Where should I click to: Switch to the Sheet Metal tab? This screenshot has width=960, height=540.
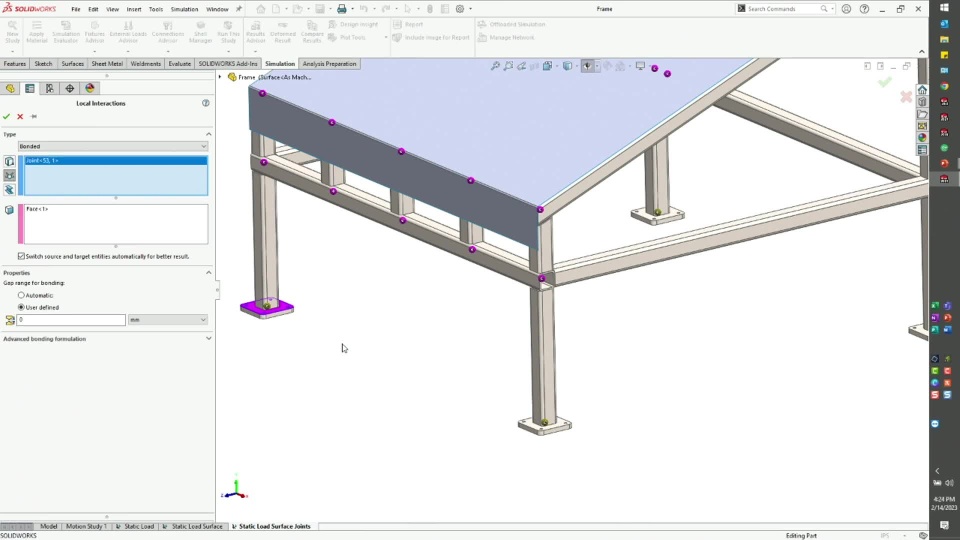(x=107, y=64)
